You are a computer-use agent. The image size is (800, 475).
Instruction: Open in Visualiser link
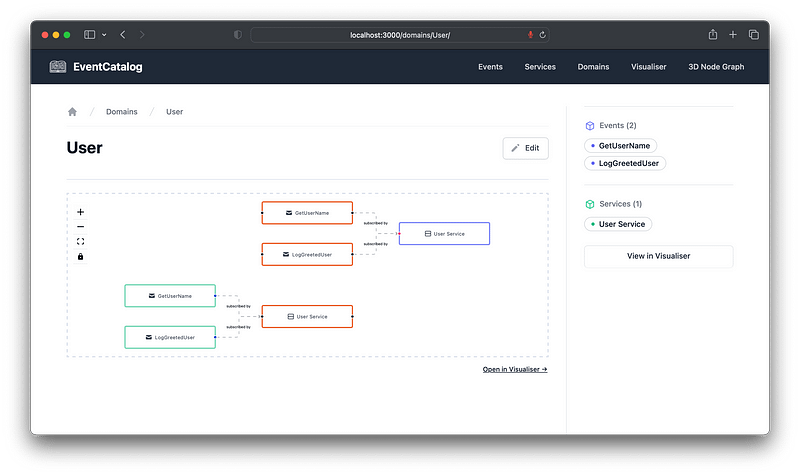coord(515,369)
